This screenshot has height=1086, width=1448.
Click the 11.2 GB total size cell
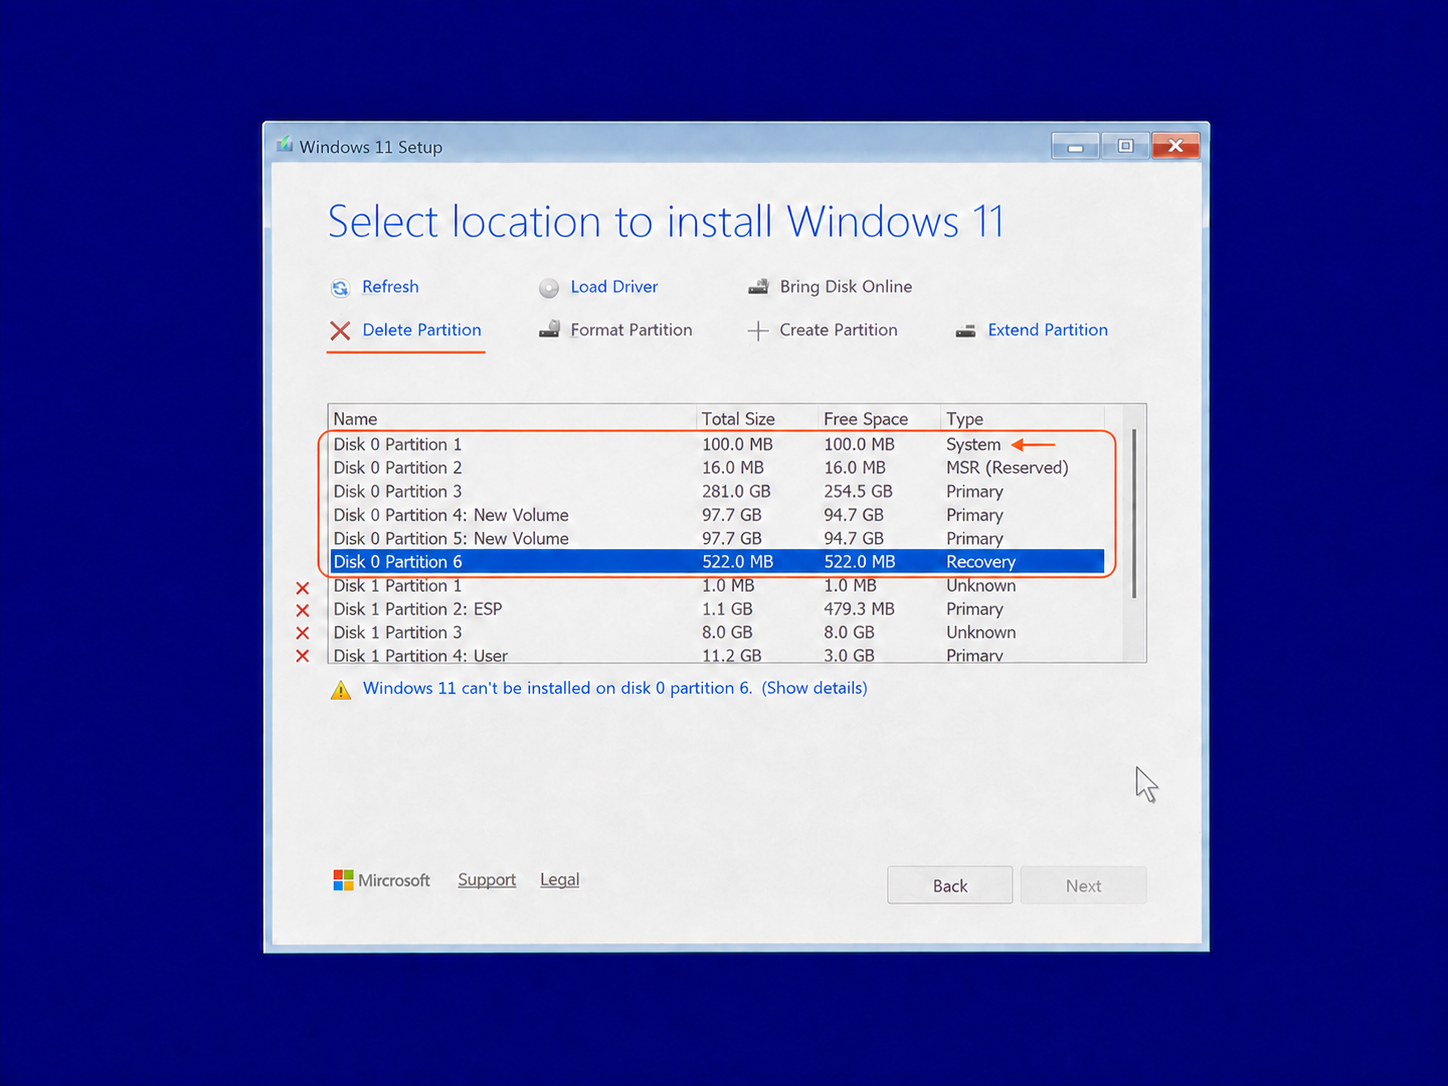tap(732, 656)
